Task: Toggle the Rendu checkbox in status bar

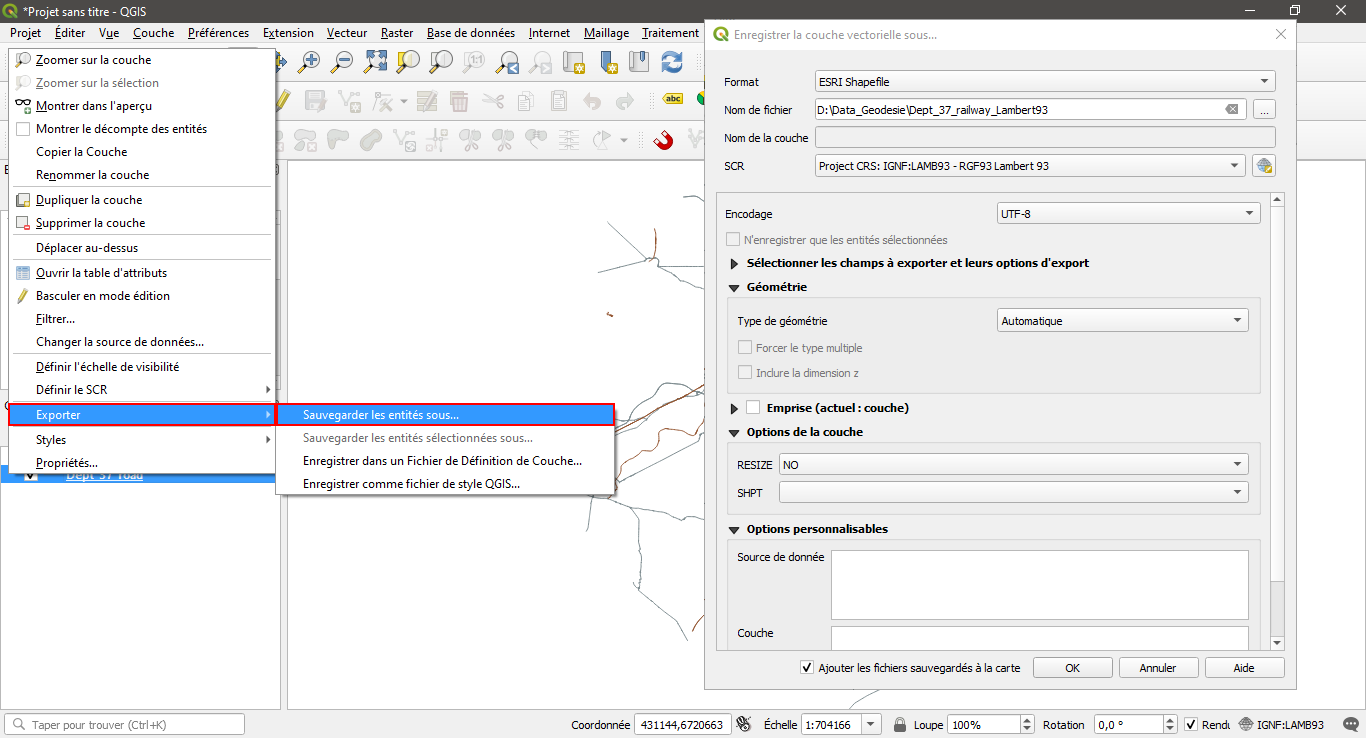Action: point(1191,725)
